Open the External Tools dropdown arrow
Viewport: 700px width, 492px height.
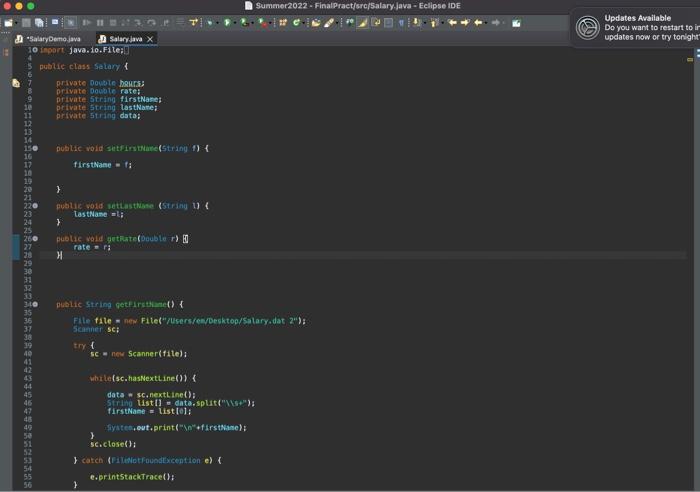[271, 23]
